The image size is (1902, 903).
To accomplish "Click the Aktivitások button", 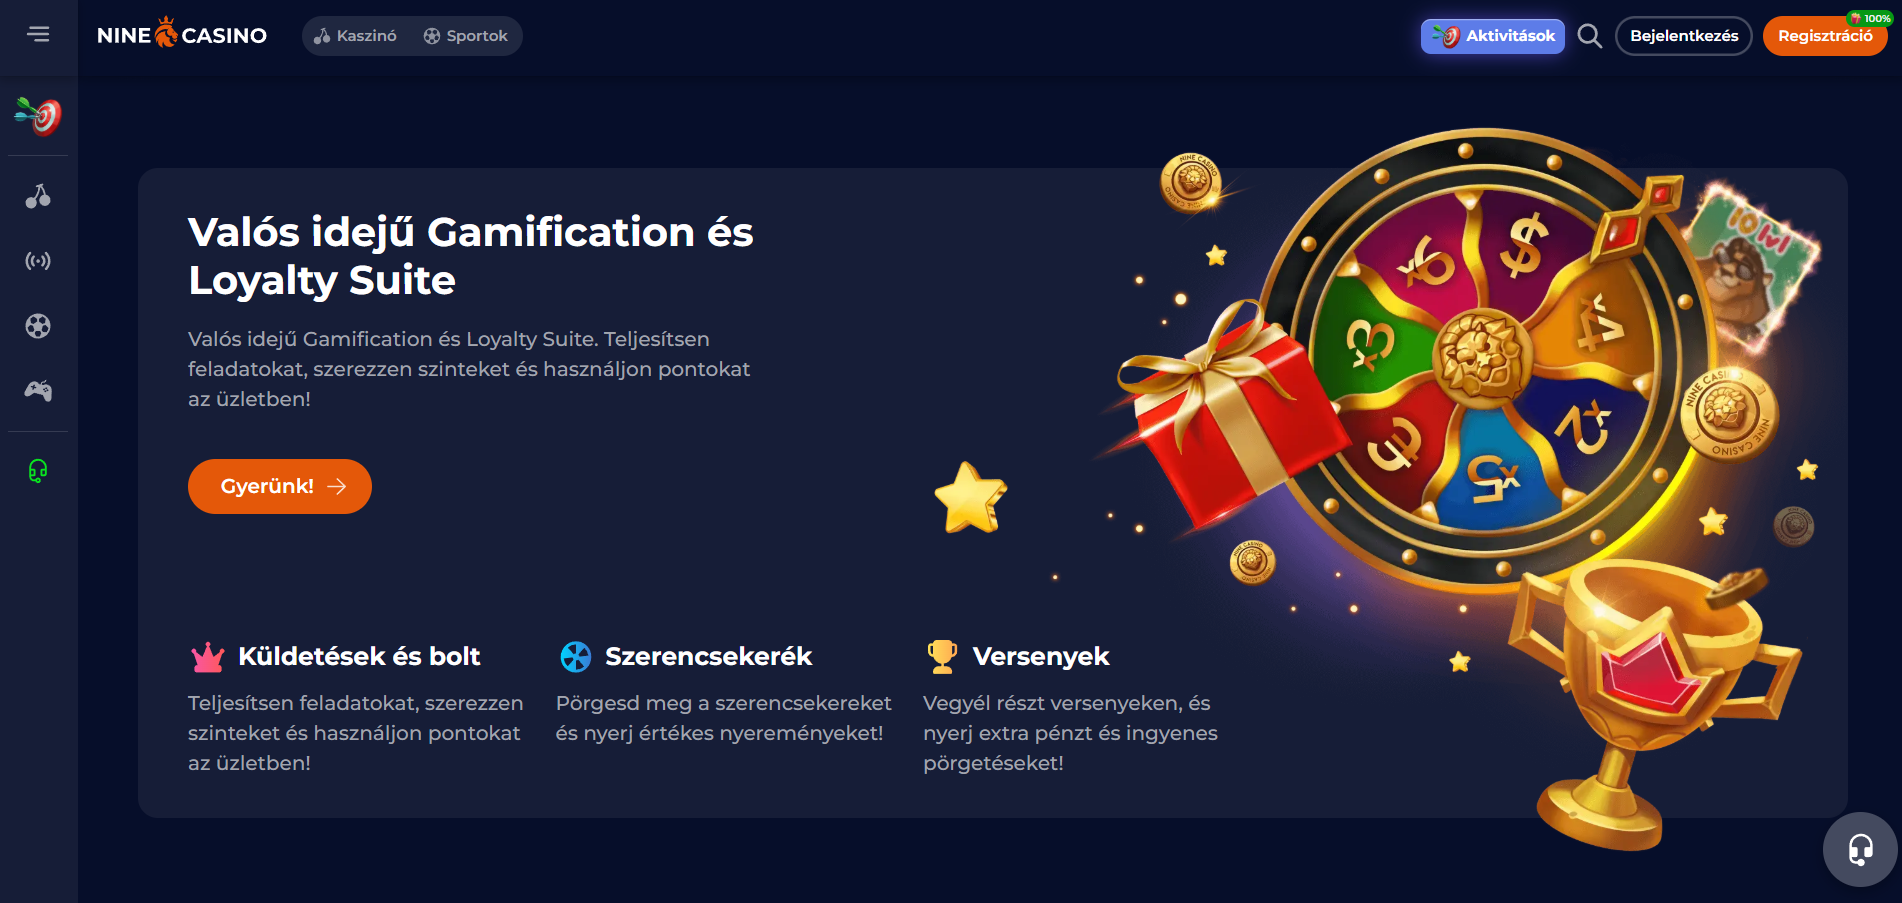I will (1492, 36).
